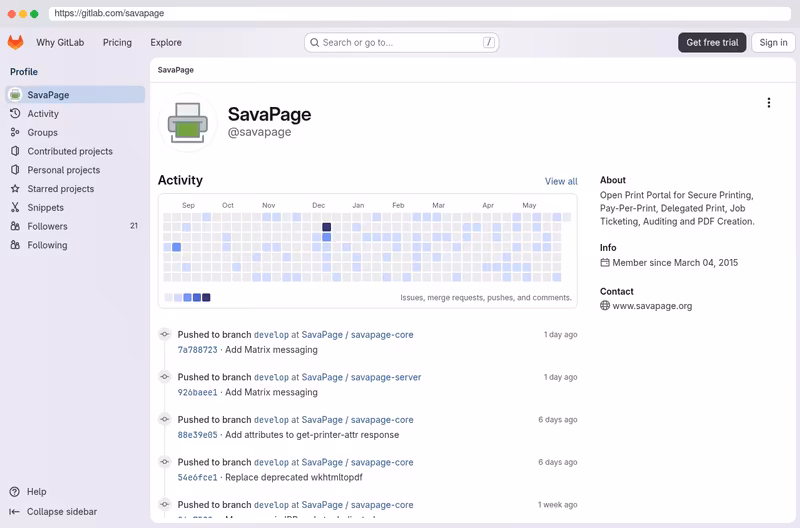Open the profile actions kebab menu
This screenshot has width=800, height=528.
click(x=769, y=103)
